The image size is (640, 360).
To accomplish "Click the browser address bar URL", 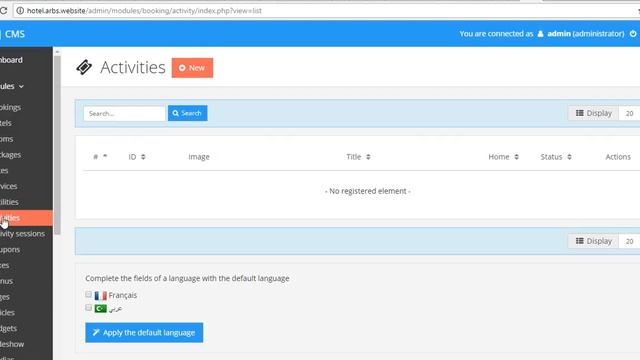I will (144, 11).
